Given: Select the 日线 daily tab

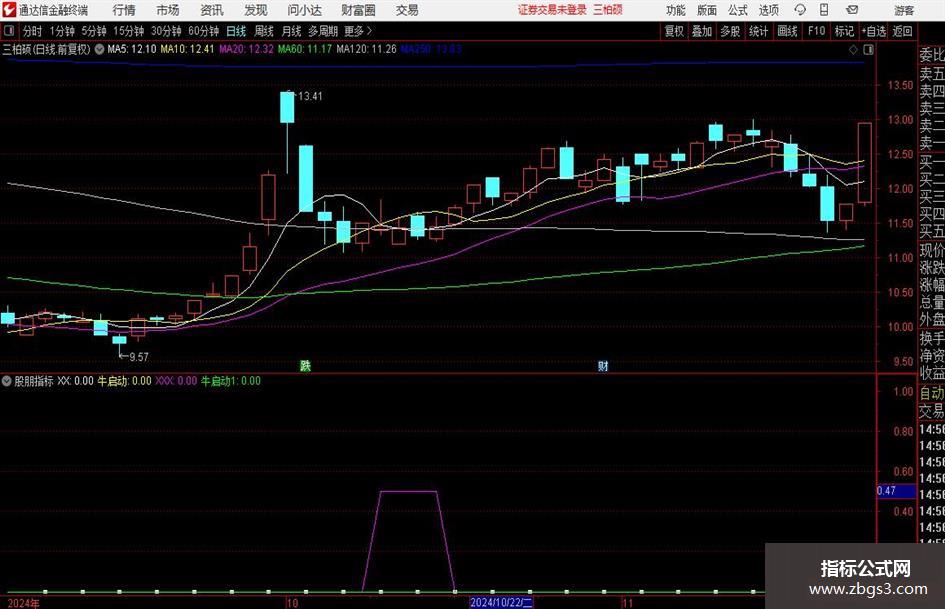Looking at the screenshot, I should (x=236, y=31).
